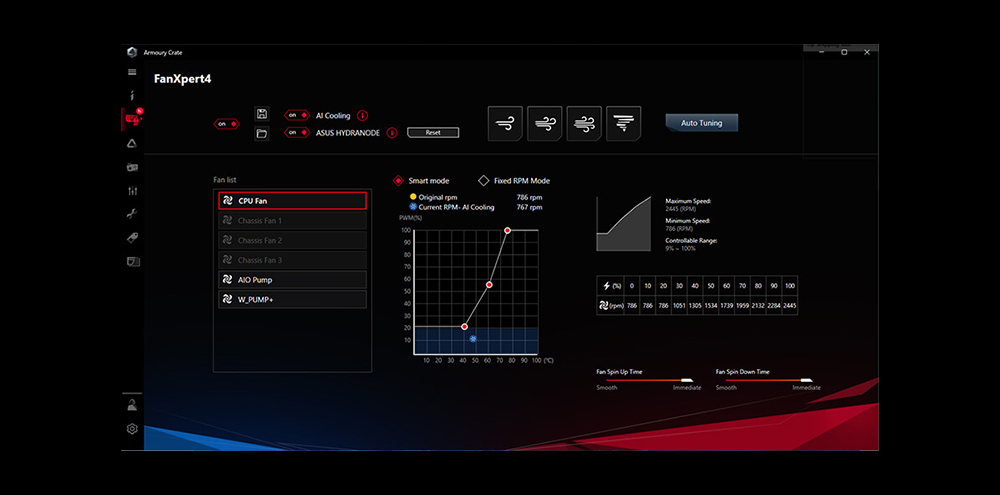Screen dimensions: 1000x495
Task: Click the Armoury Crate logo icon
Action: tap(132, 52)
